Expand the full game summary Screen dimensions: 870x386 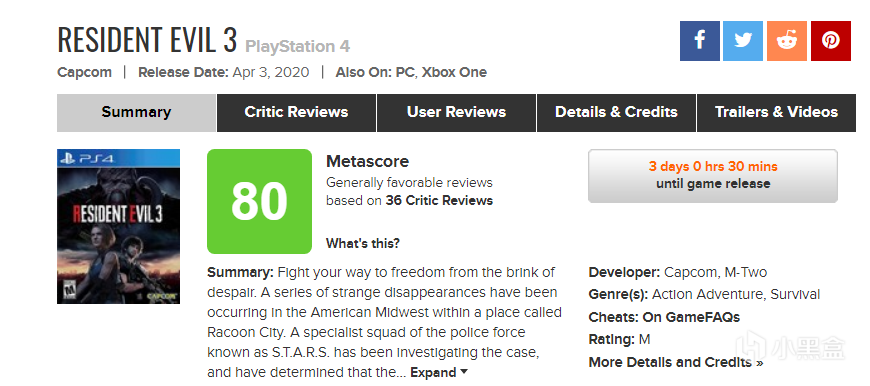click(439, 372)
